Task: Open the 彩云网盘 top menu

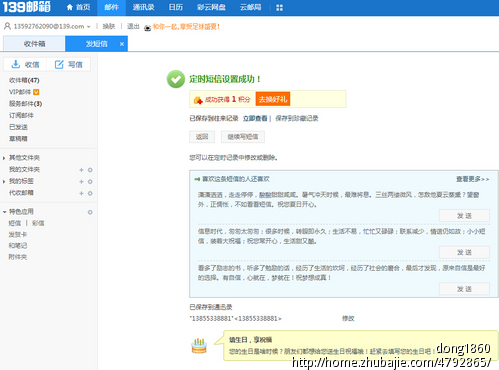Action: (211, 7)
